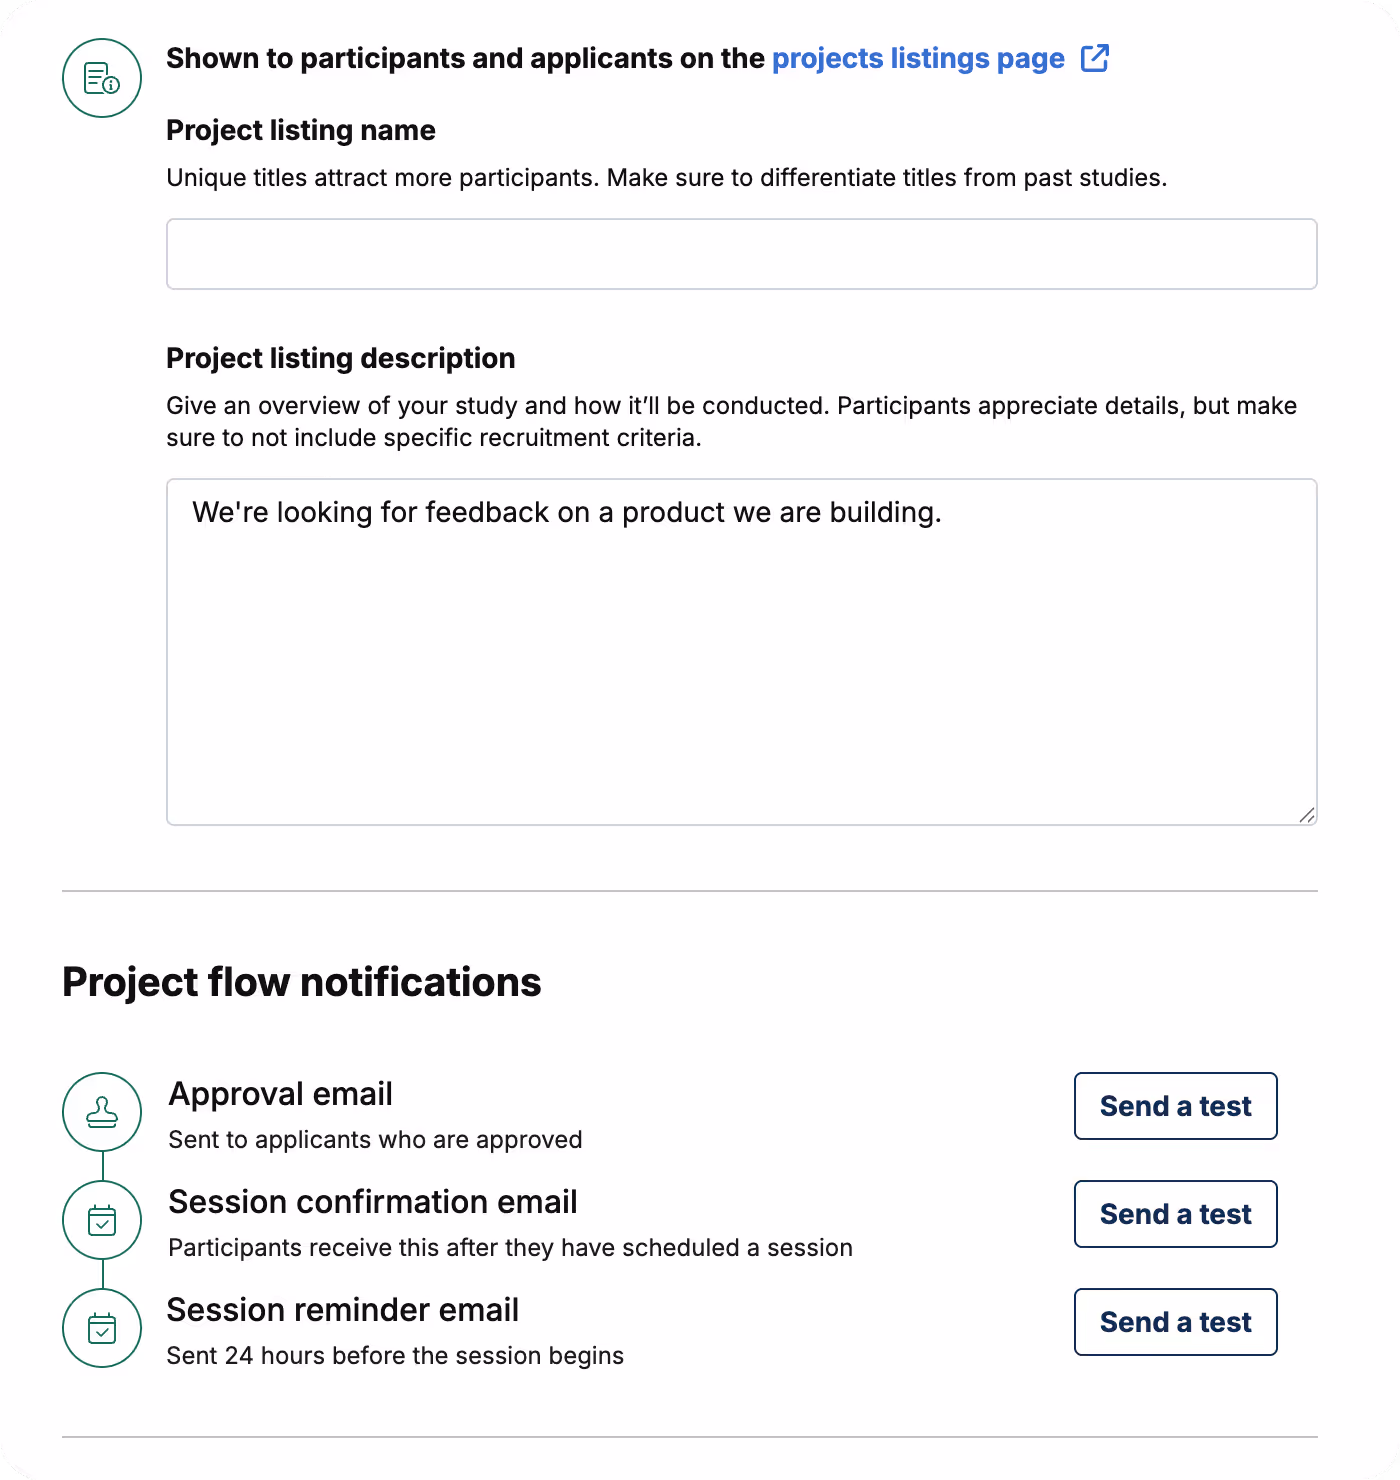Viewport: 1400px width, 1480px height.
Task: Click inside the project listing description textarea
Action: click(x=741, y=650)
